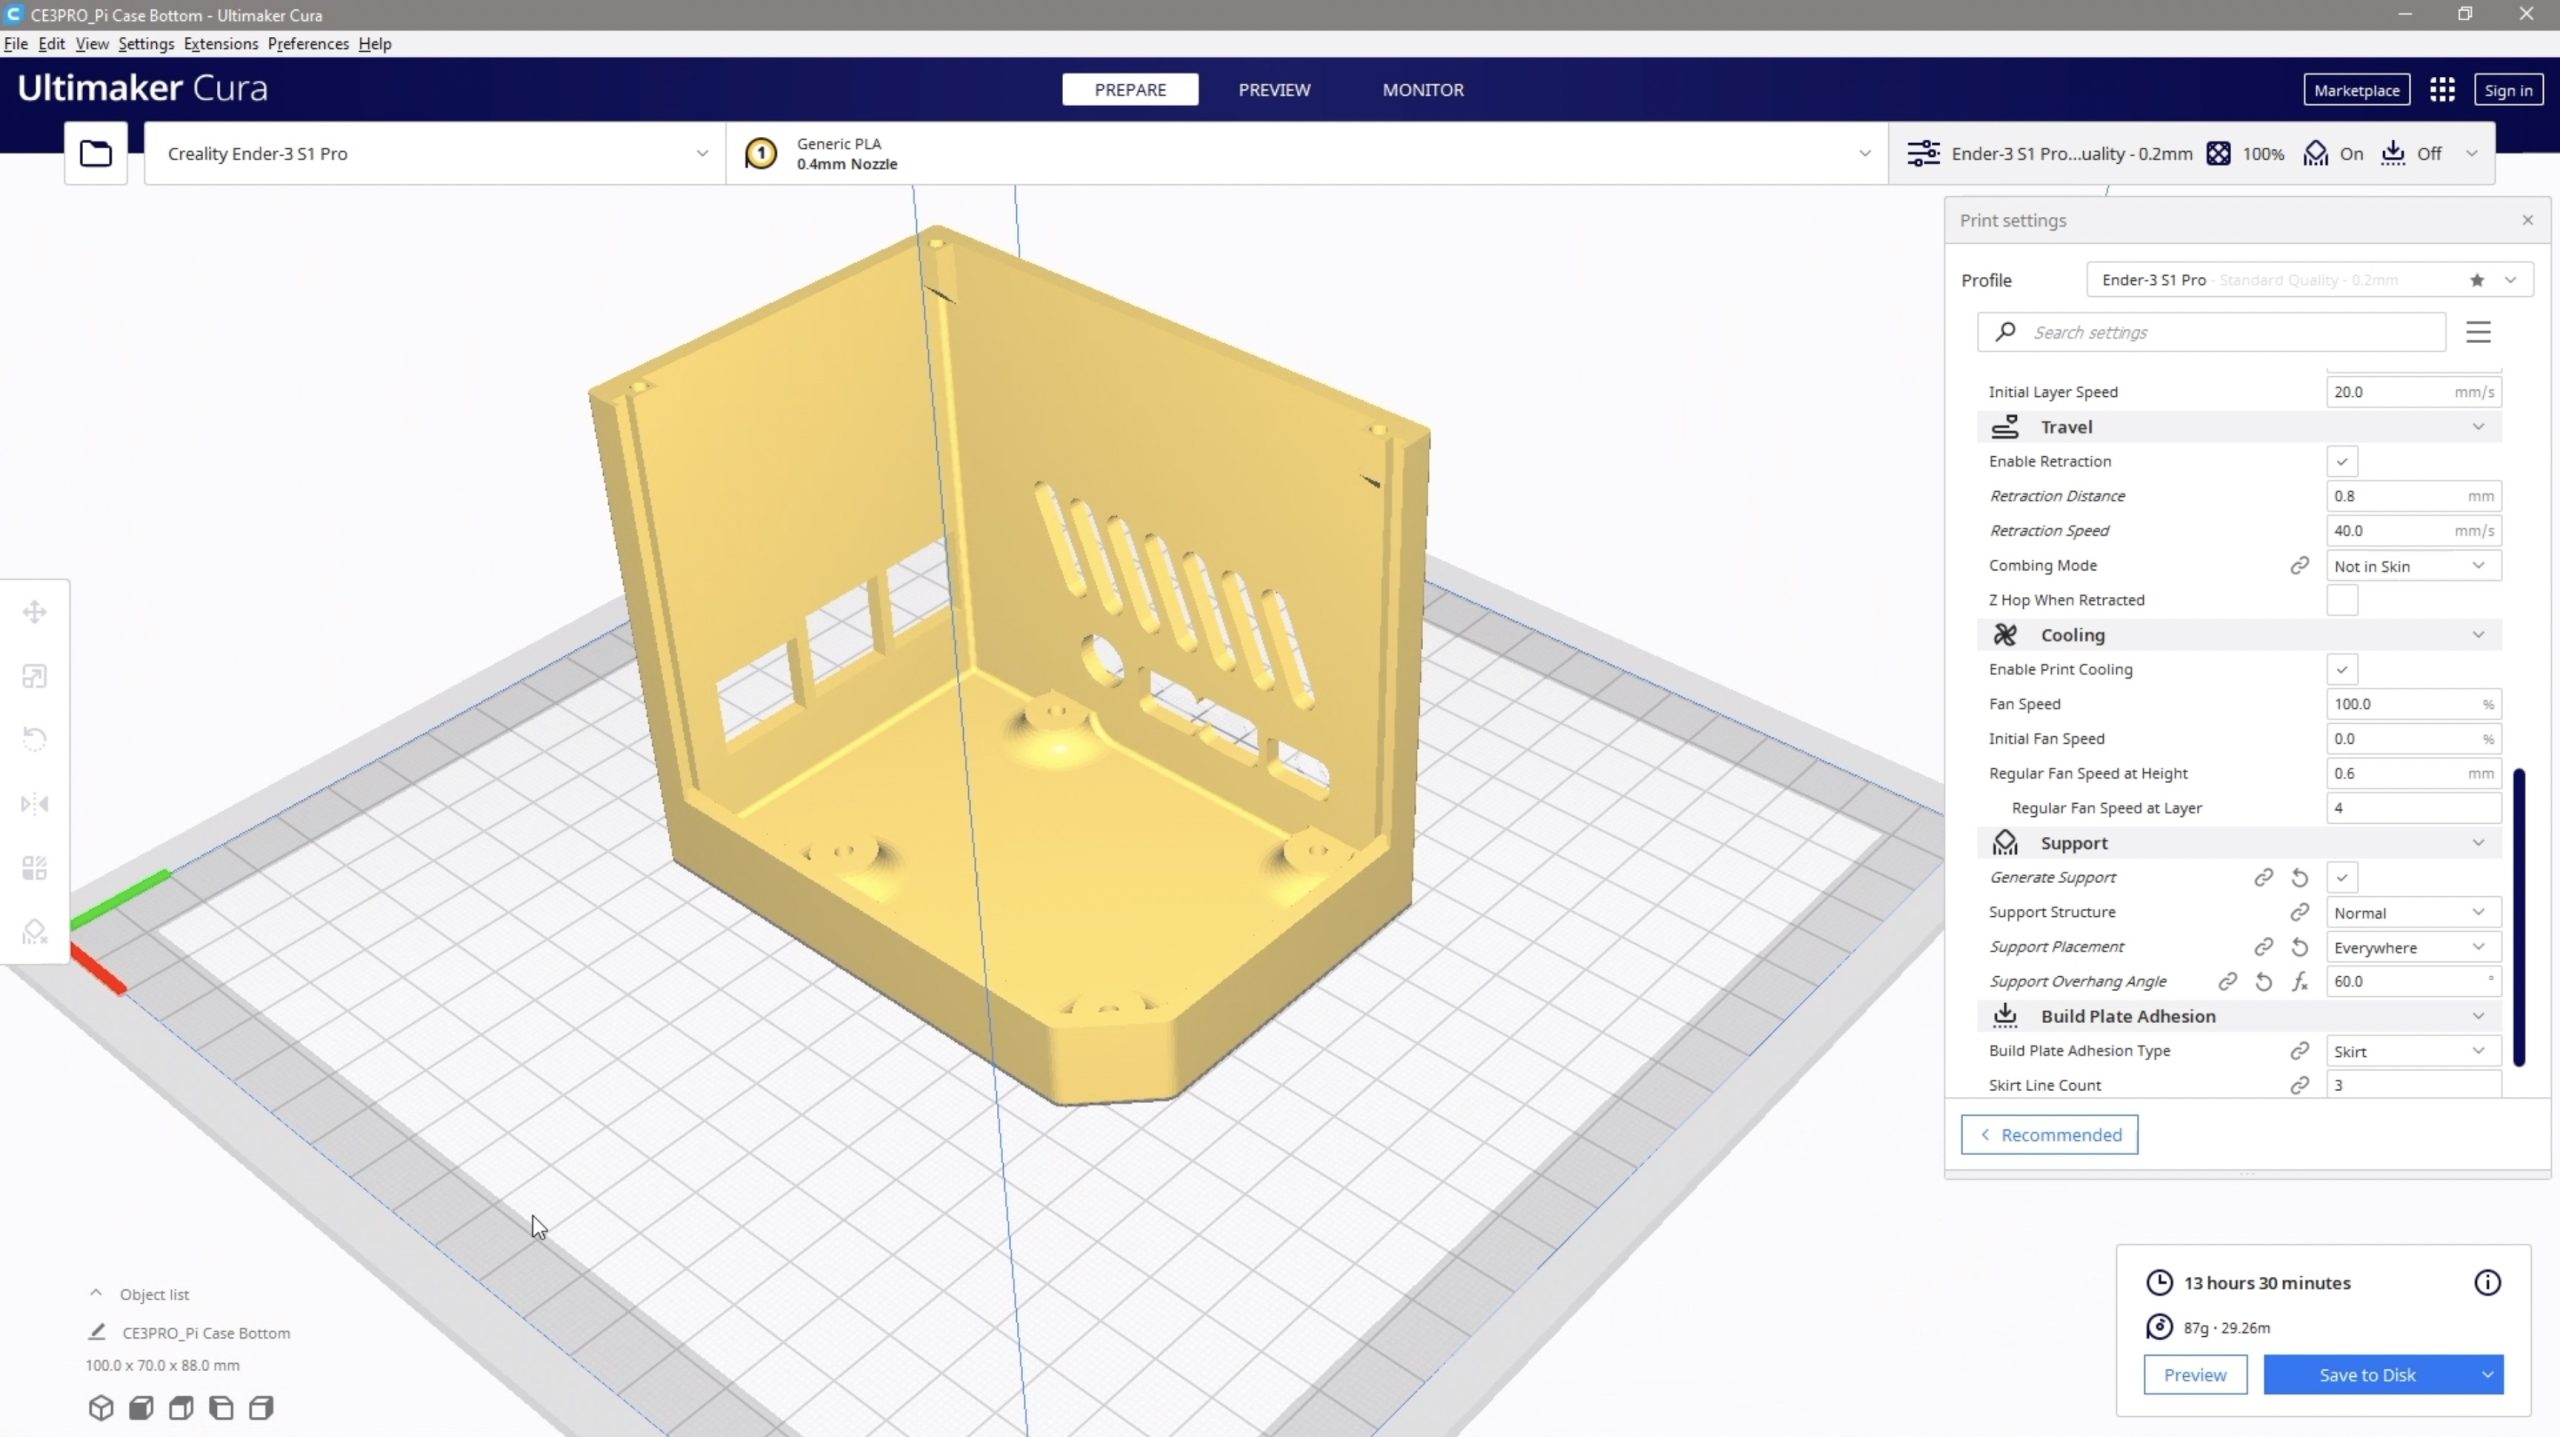Switch to the PREVIEW stage tab
The height and width of the screenshot is (1437, 2560).
1274,90
